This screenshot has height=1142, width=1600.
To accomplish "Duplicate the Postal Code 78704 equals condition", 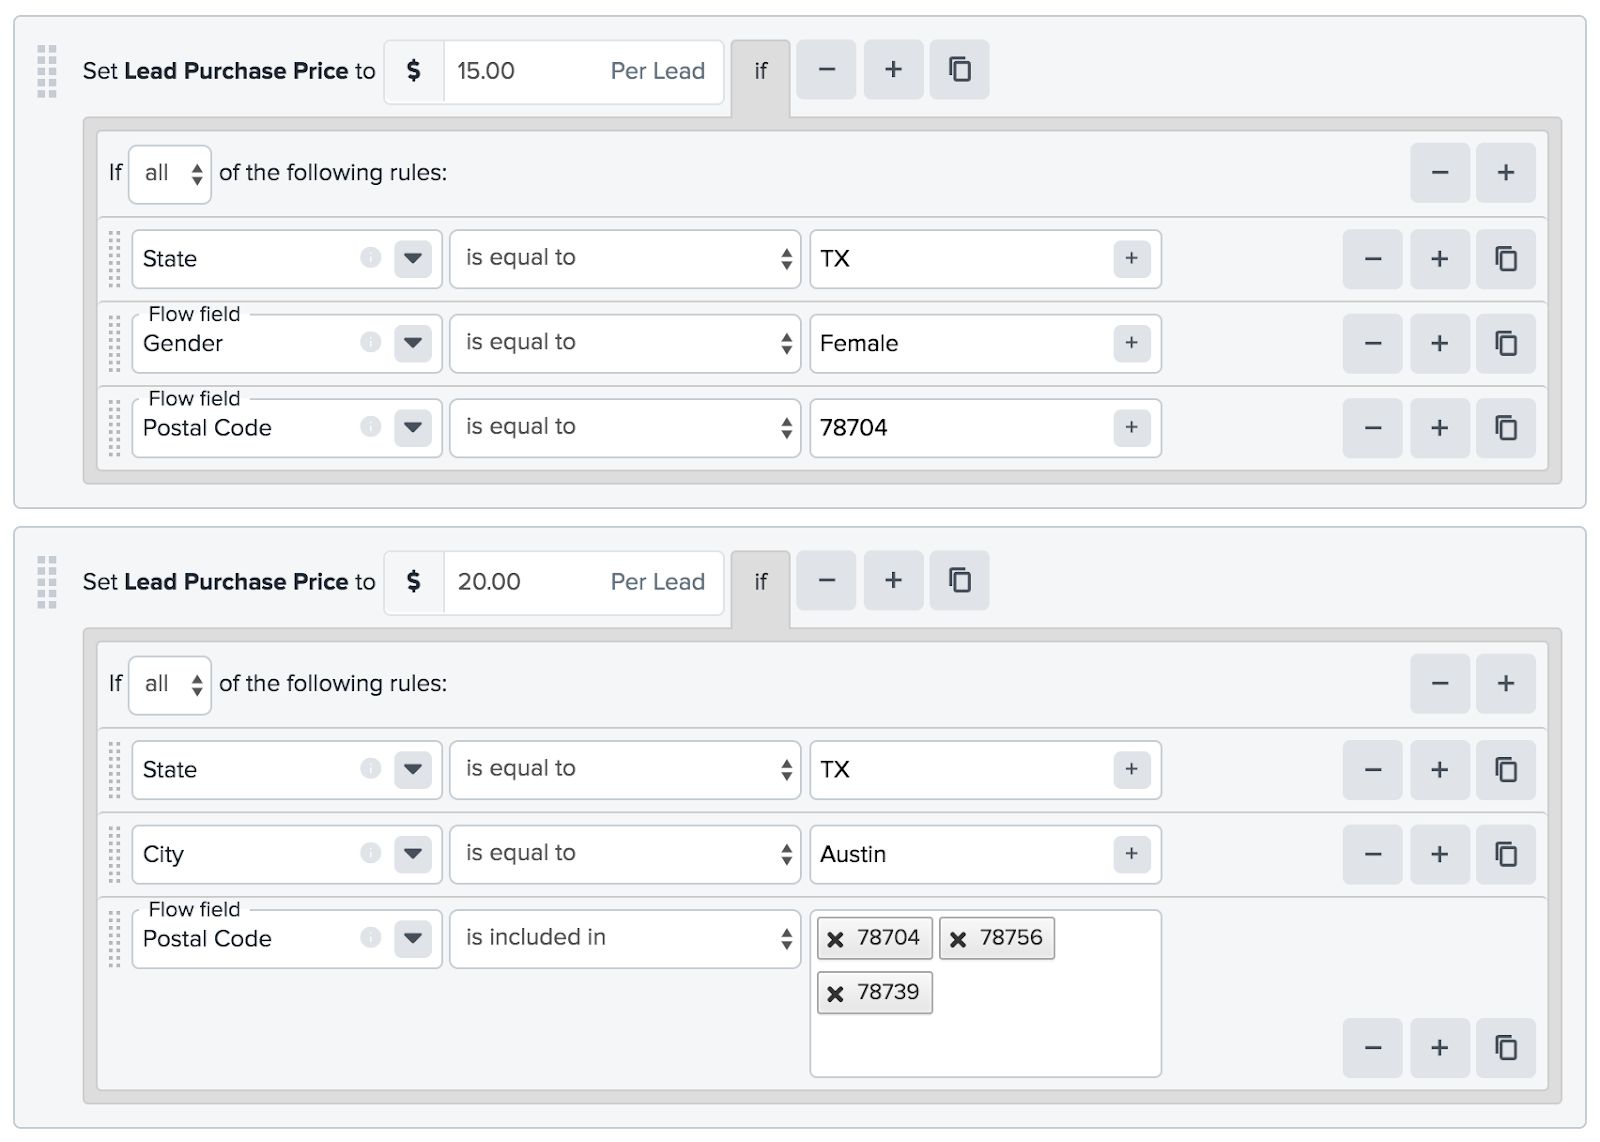I will click(1505, 428).
